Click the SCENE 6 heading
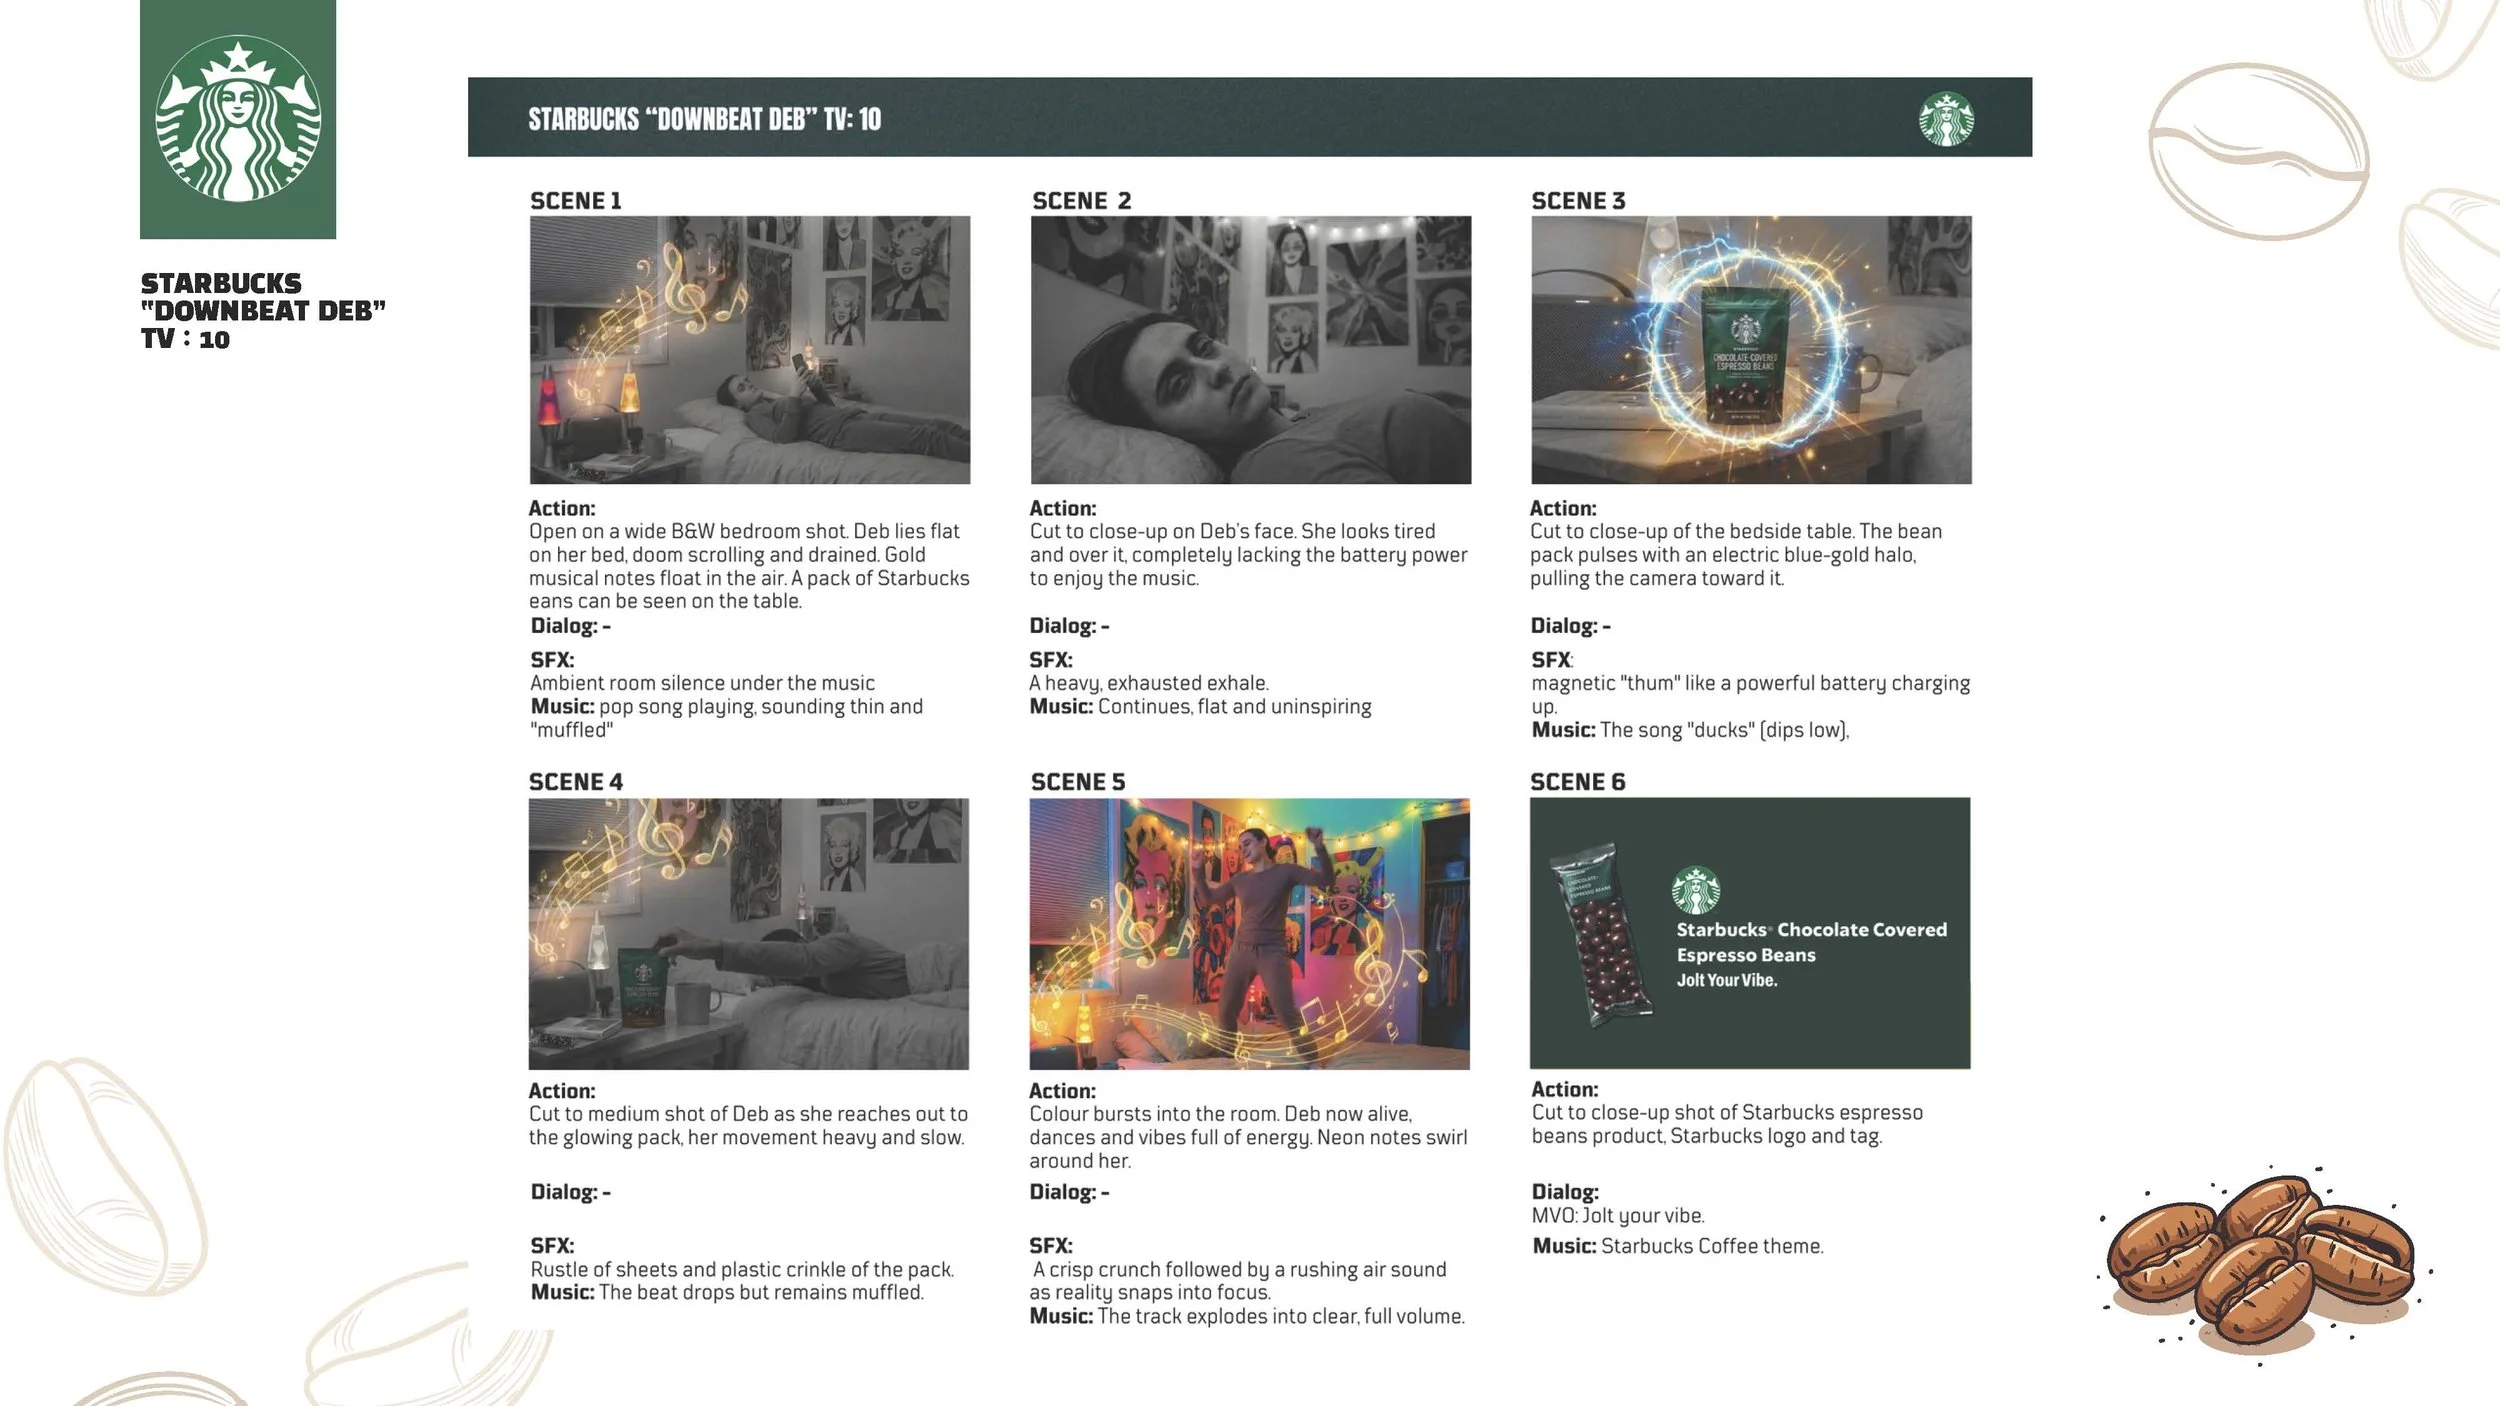Viewport: 2500px width, 1406px height. pyautogui.click(x=1578, y=782)
